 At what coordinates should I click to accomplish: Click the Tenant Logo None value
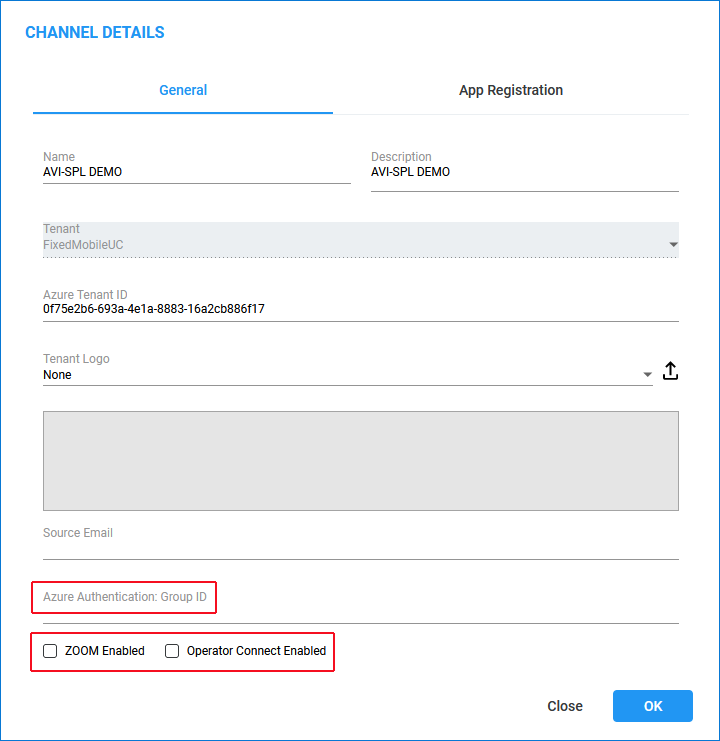57,375
